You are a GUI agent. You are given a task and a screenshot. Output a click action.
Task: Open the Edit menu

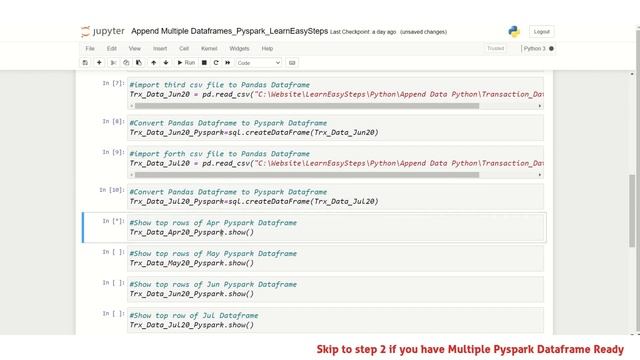click(x=111, y=49)
